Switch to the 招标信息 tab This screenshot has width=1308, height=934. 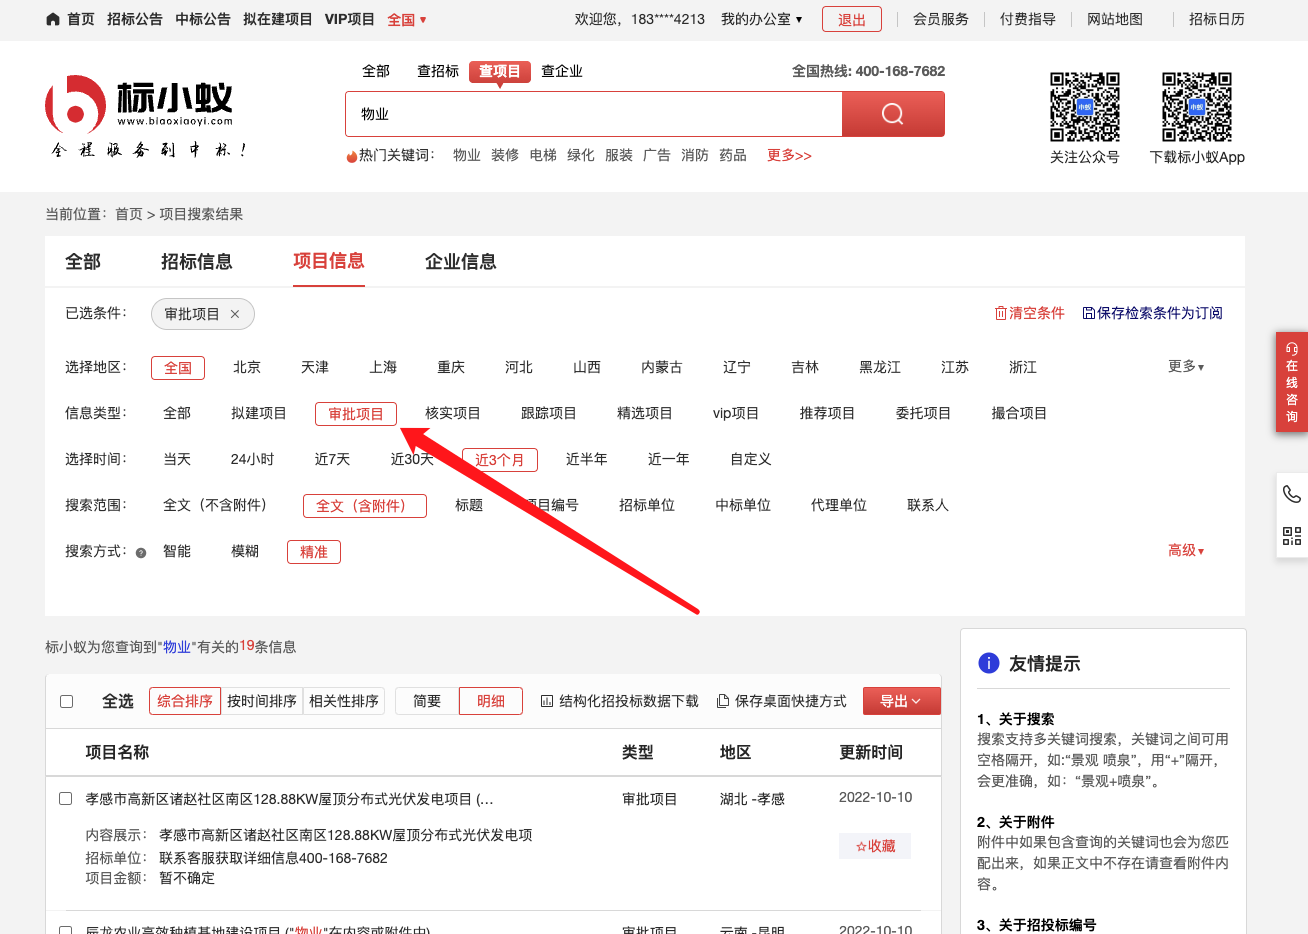pyautogui.click(x=196, y=262)
